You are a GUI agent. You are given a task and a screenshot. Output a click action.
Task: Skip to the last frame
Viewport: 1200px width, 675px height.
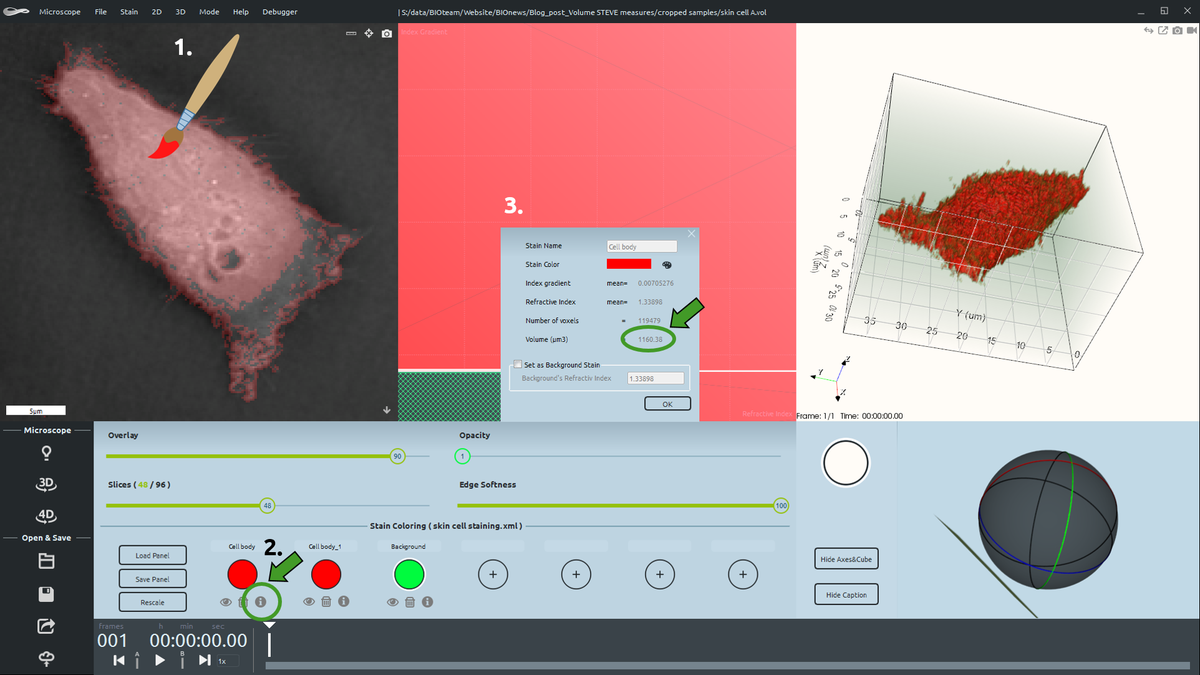click(x=204, y=660)
